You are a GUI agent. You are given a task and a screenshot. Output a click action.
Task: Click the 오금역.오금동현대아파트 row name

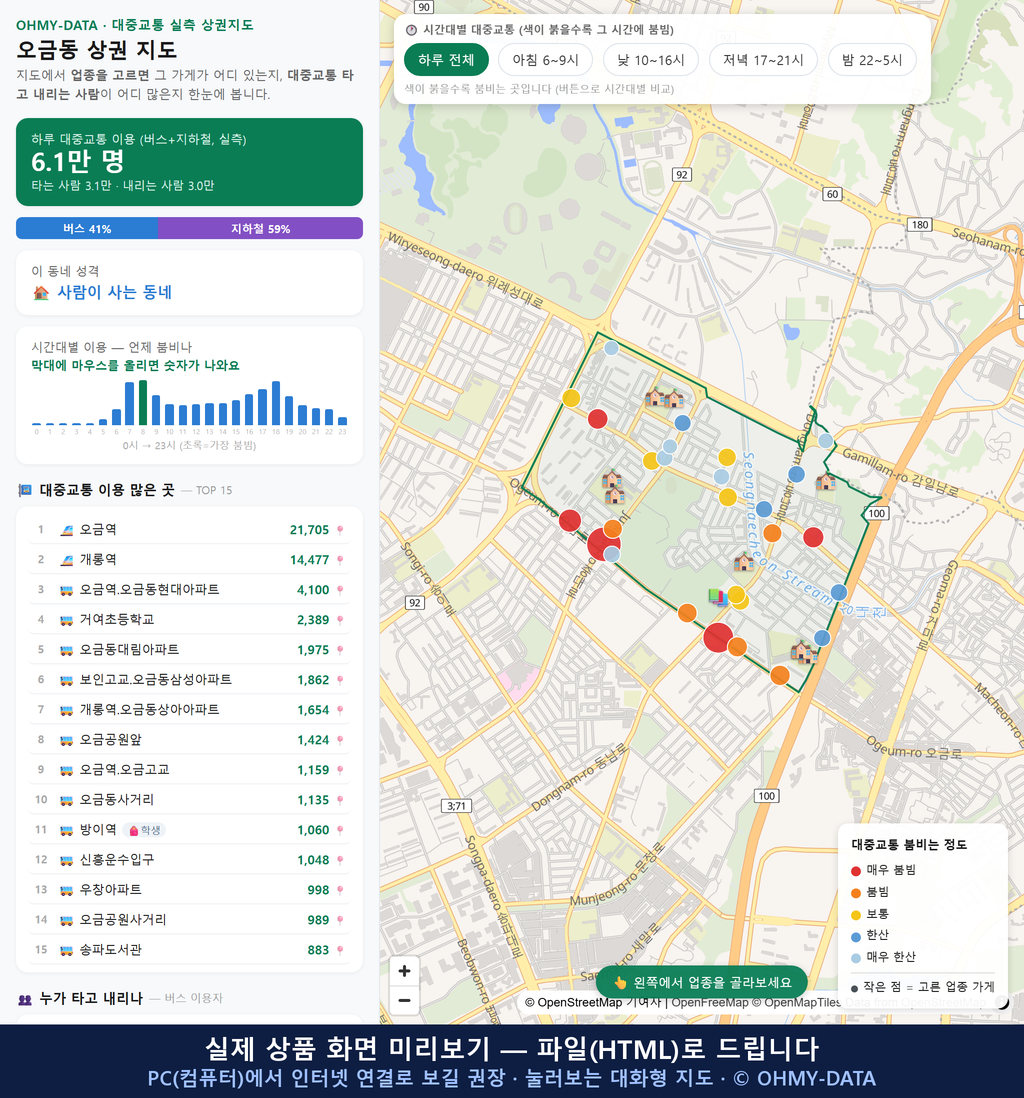click(x=149, y=590)
